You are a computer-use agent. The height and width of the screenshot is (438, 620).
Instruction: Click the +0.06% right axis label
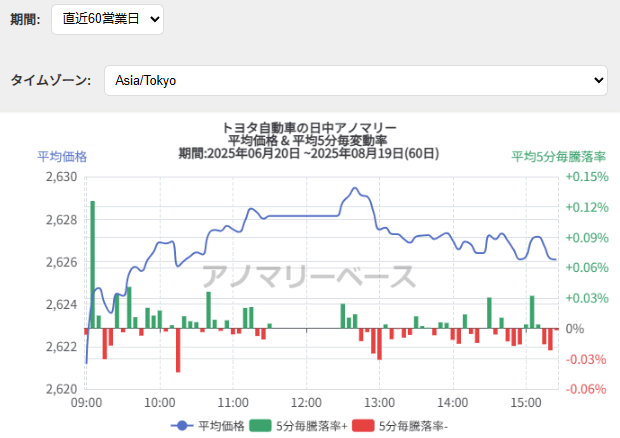pos(587,268)
